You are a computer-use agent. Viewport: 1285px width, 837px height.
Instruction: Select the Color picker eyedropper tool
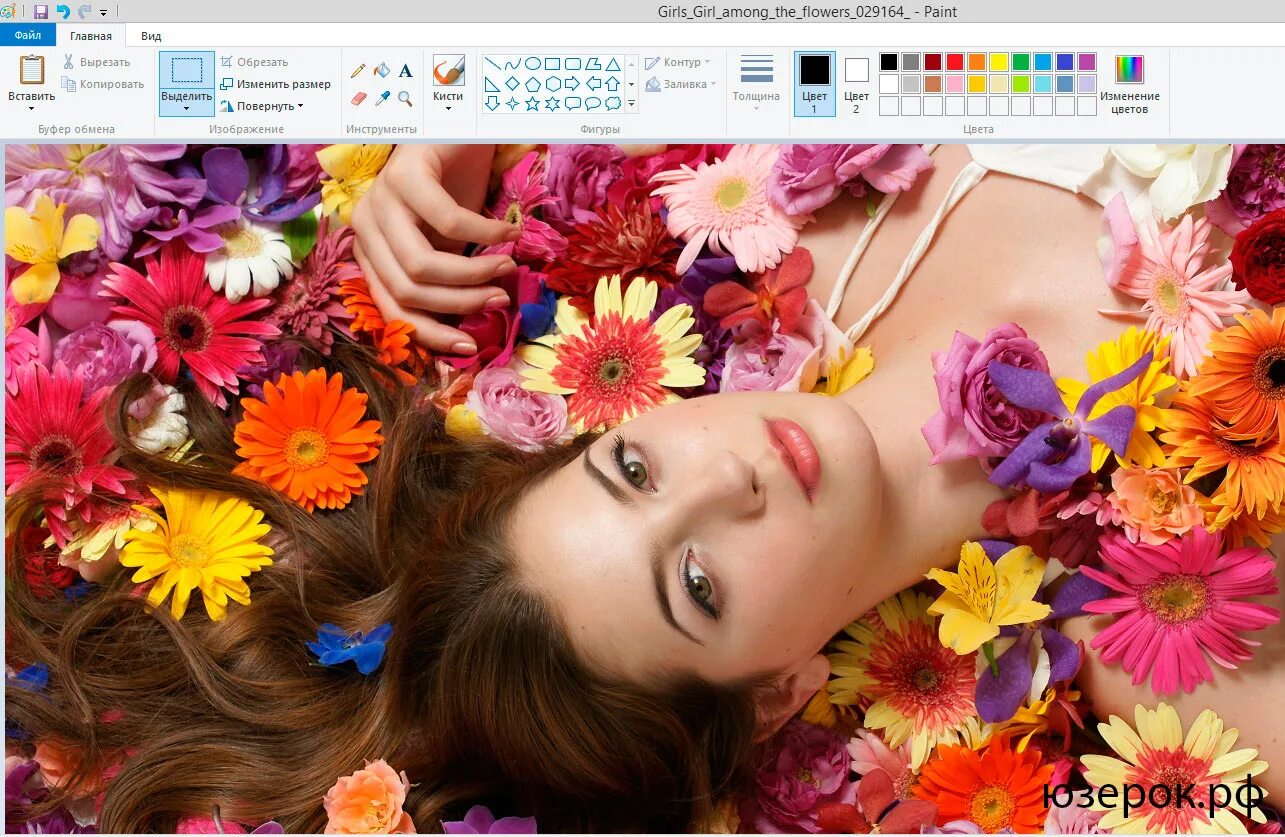[x=381, y=98]
